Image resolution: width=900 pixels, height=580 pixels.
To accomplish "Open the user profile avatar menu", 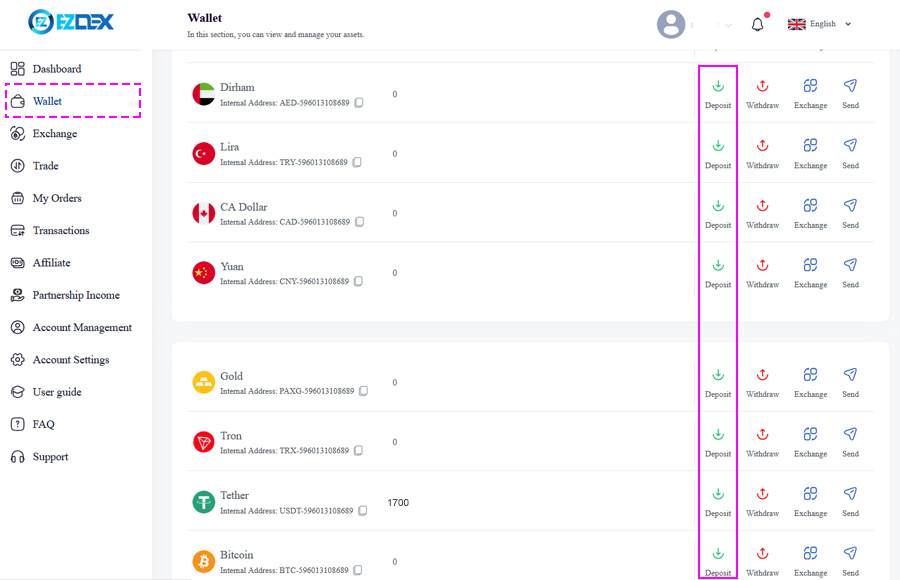I will 671,24.
